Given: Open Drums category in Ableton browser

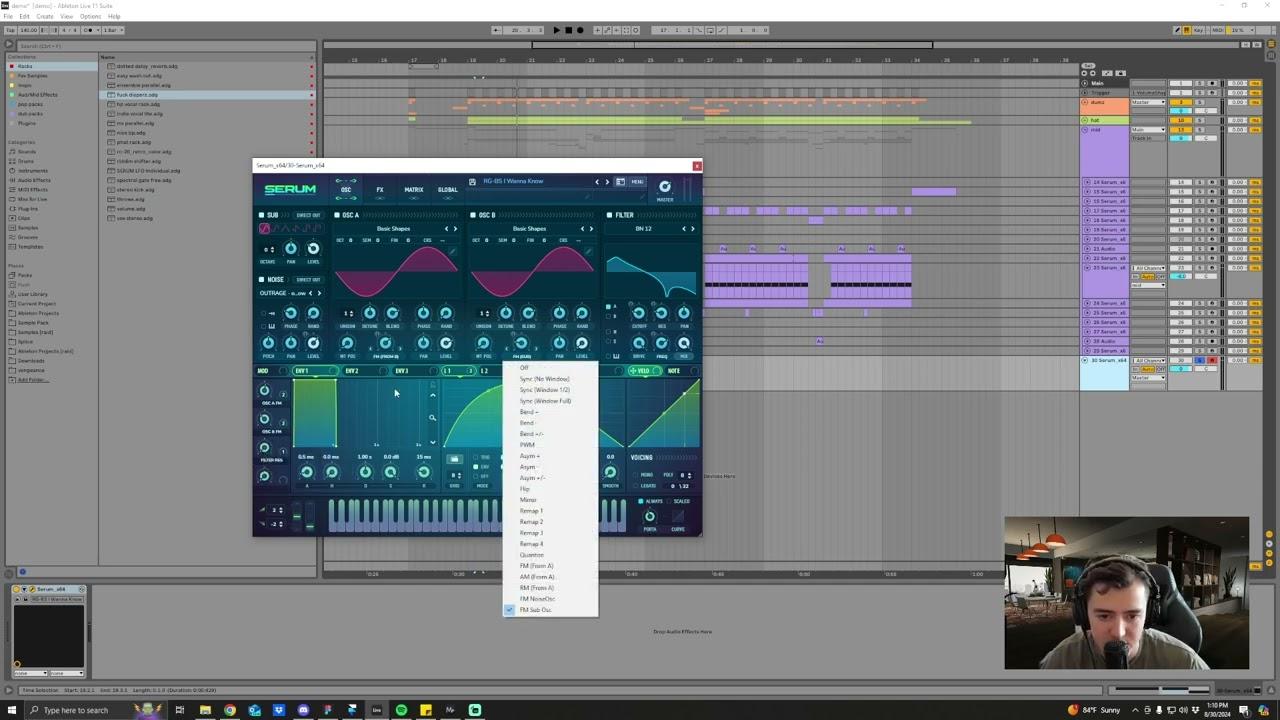Looking at the screenshot, I should (25, 161).
